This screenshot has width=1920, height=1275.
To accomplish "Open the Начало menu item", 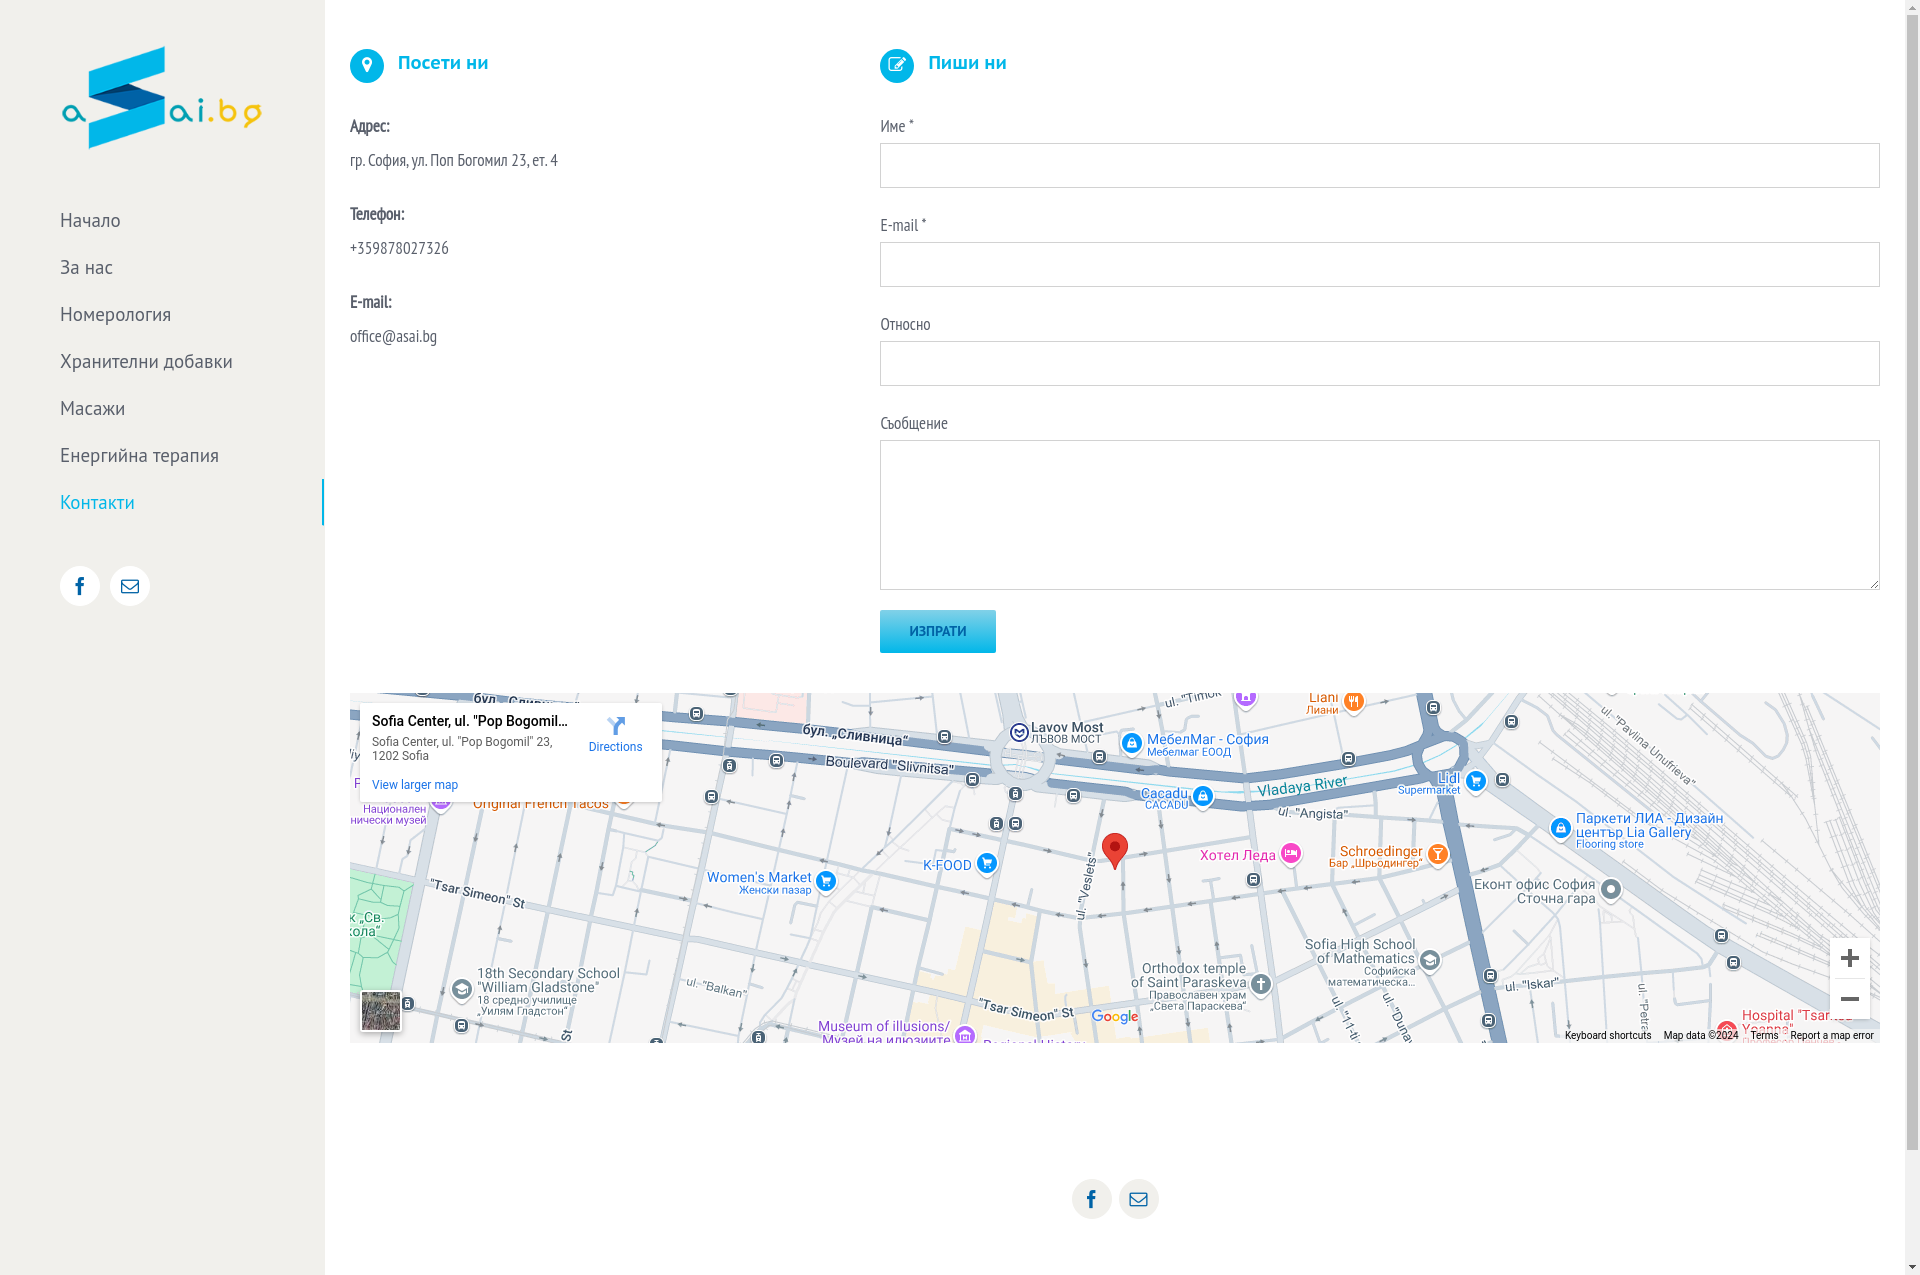I will pos(90,221).
